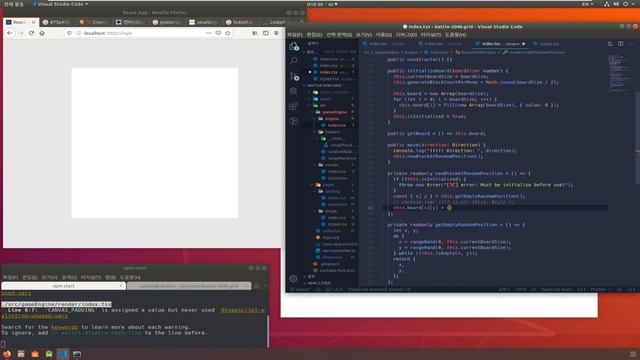Click the split editor icon in VS Code
The width and height of the screenshot is (640, 360).
[620, 44]
